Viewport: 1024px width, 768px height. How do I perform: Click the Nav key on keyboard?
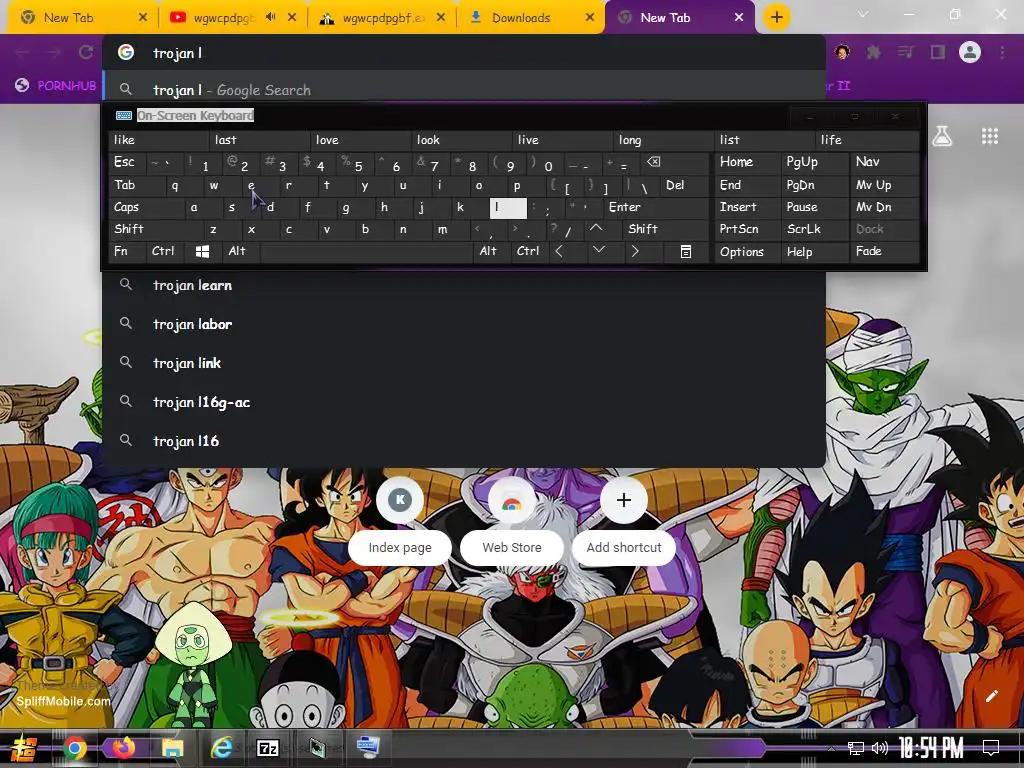pos(885,163)
